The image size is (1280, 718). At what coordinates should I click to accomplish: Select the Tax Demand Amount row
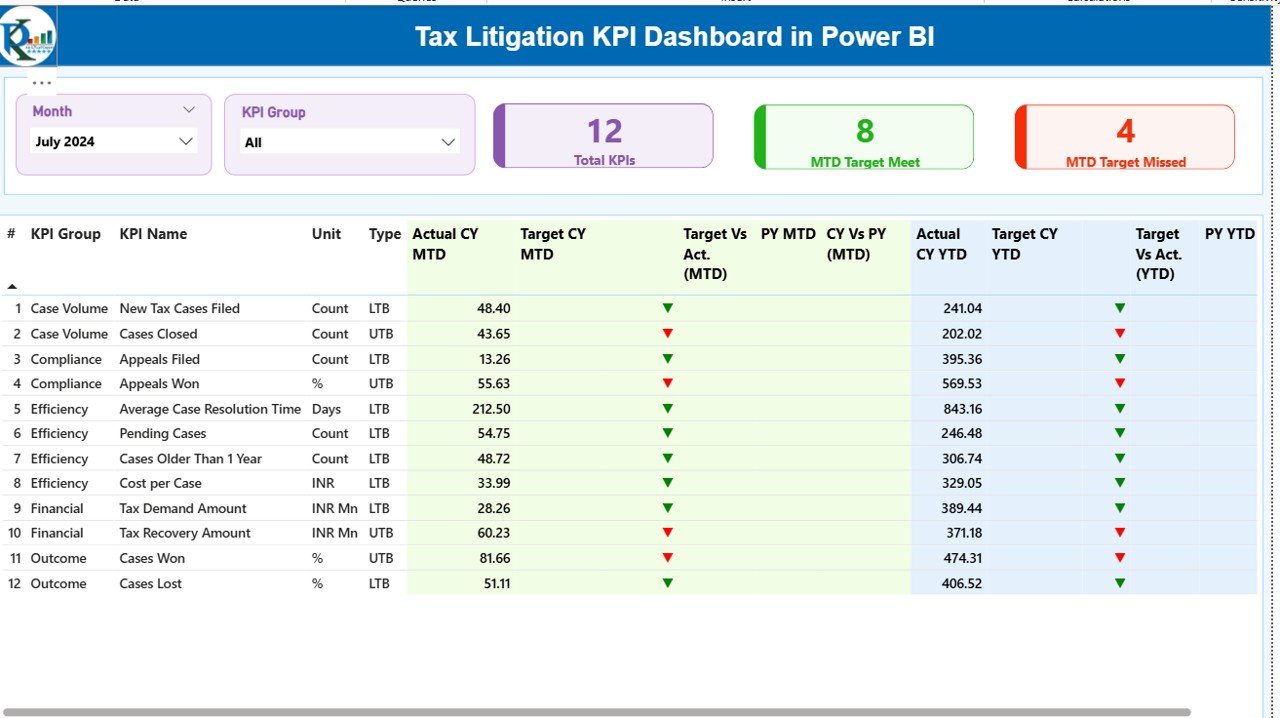coord(182,508)
